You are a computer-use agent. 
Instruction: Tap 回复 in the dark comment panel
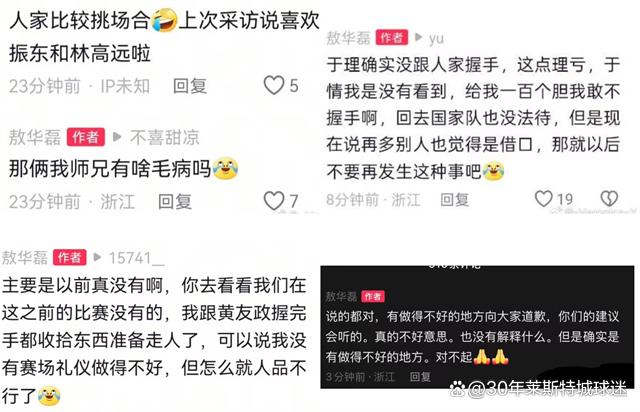(x=420, y=376)
